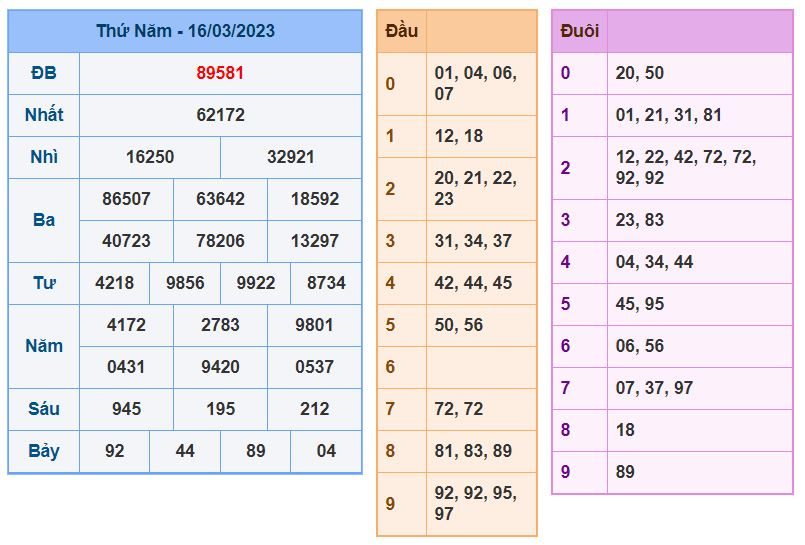Screen dimensions: 805x545
Task: Select first prize number 62172
Action: pos(220,114)
